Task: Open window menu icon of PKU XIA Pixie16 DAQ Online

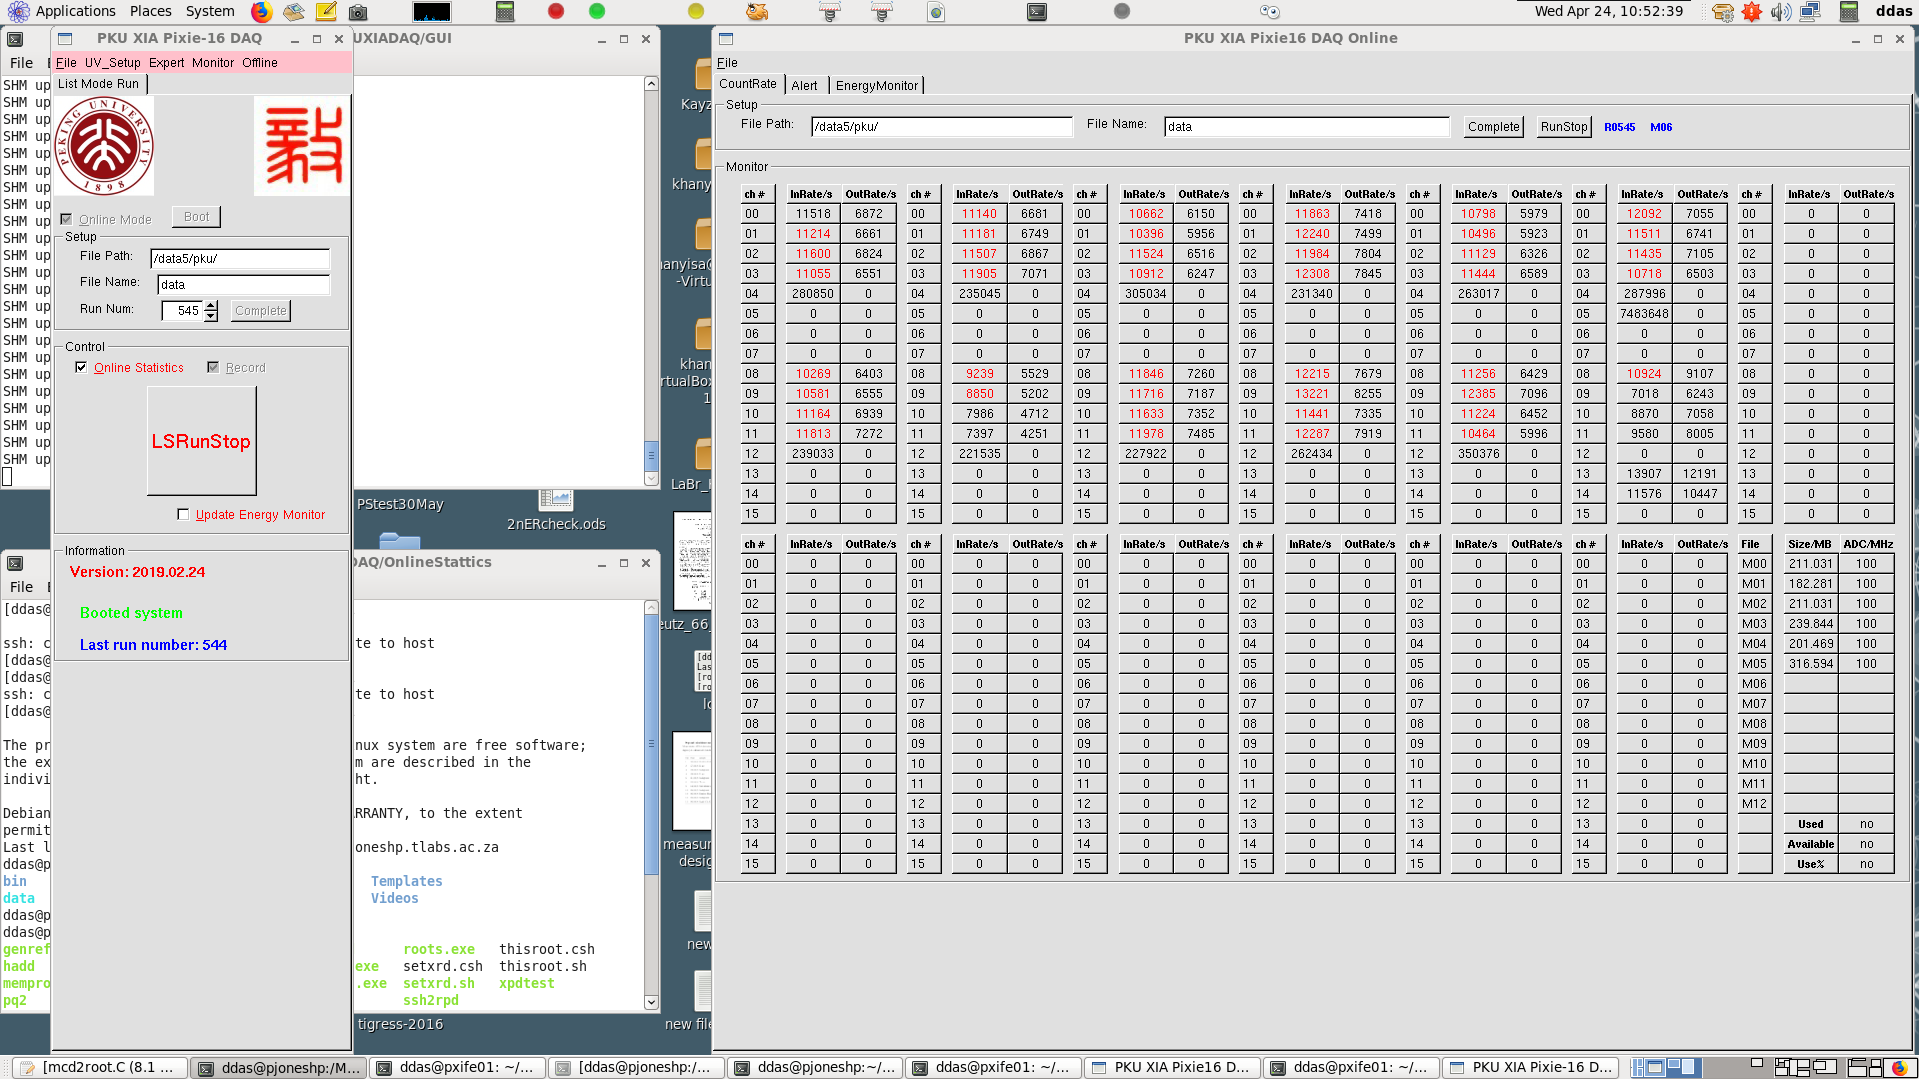Action: (x=727, y=39)
